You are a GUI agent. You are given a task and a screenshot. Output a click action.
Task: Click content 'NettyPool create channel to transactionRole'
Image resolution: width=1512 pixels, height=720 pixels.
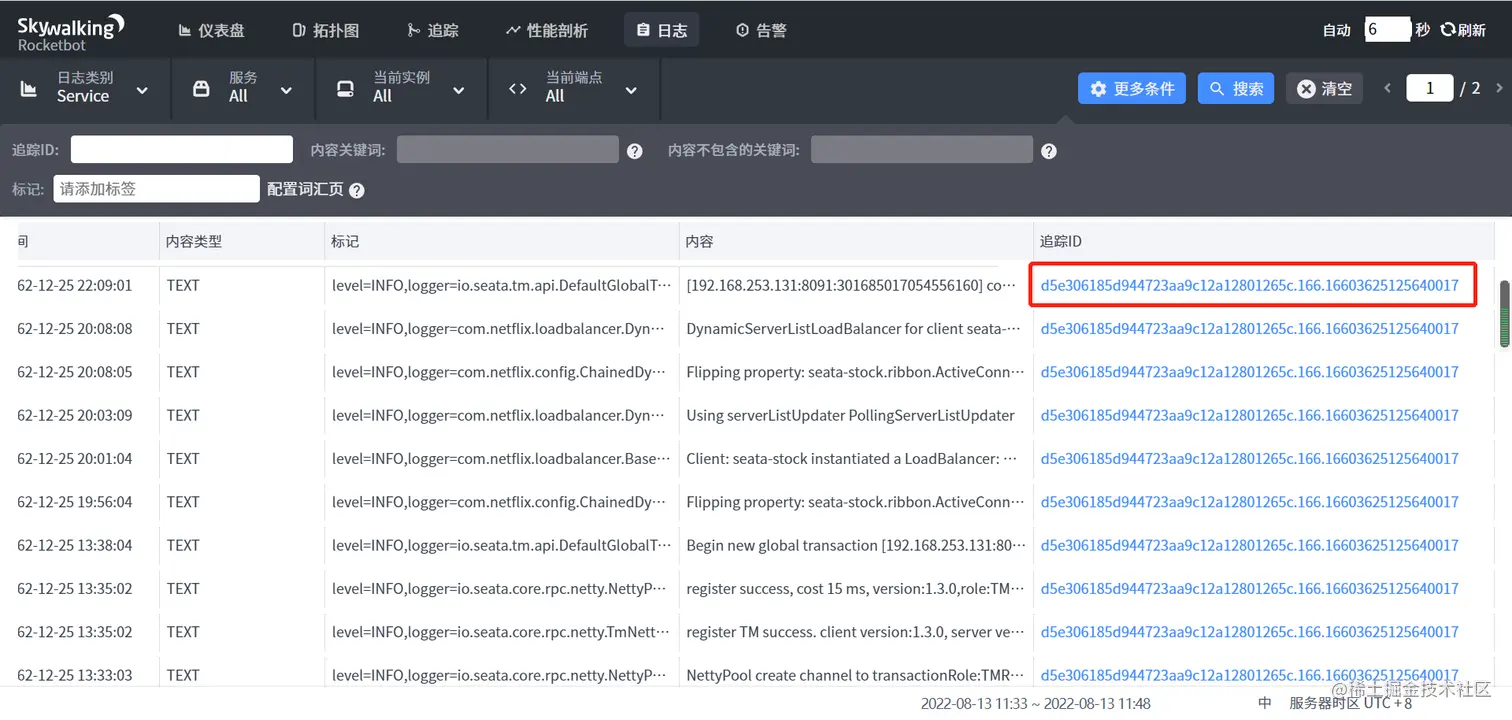[x=855, y=675]
